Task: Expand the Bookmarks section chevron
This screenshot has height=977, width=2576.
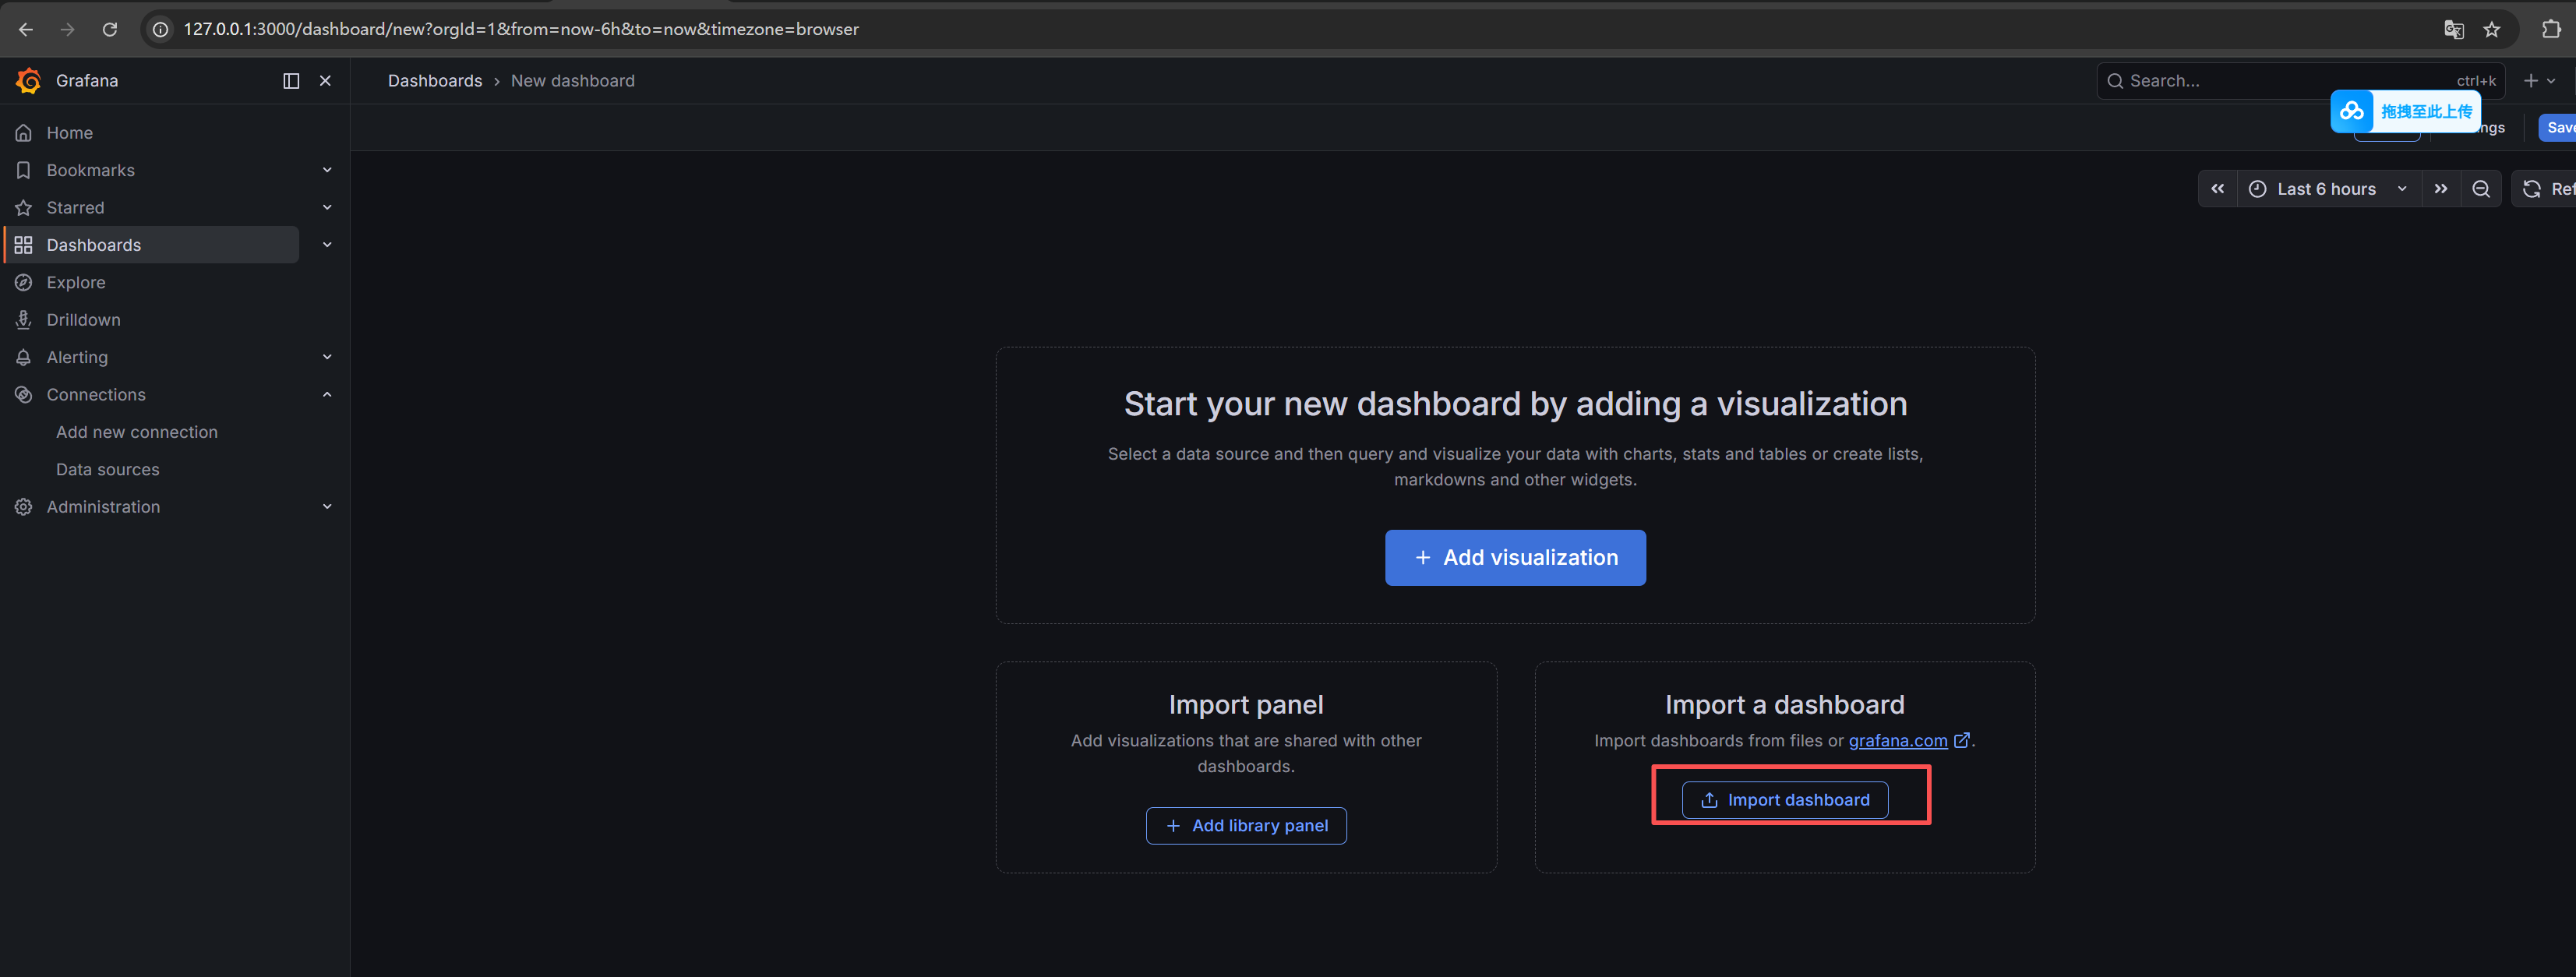Action: pos(327,170)
